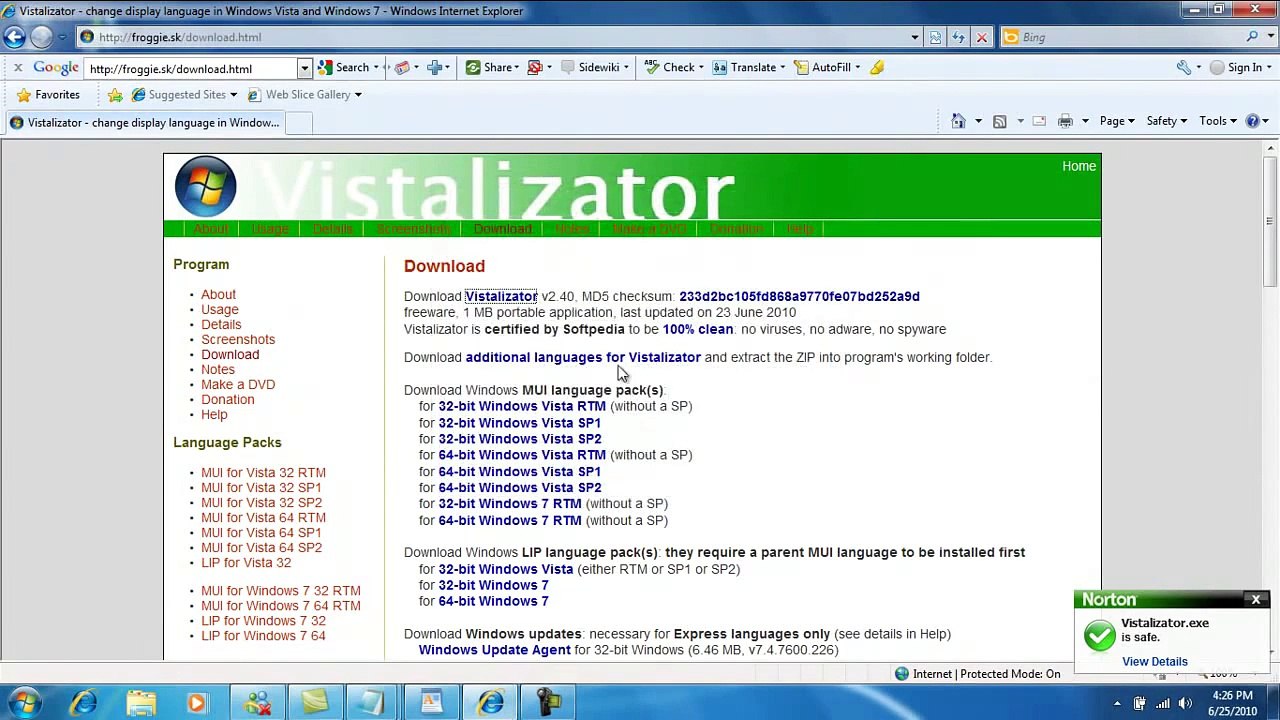
Task: Close the Google Toolbar with its X
Action: [17, 67]
